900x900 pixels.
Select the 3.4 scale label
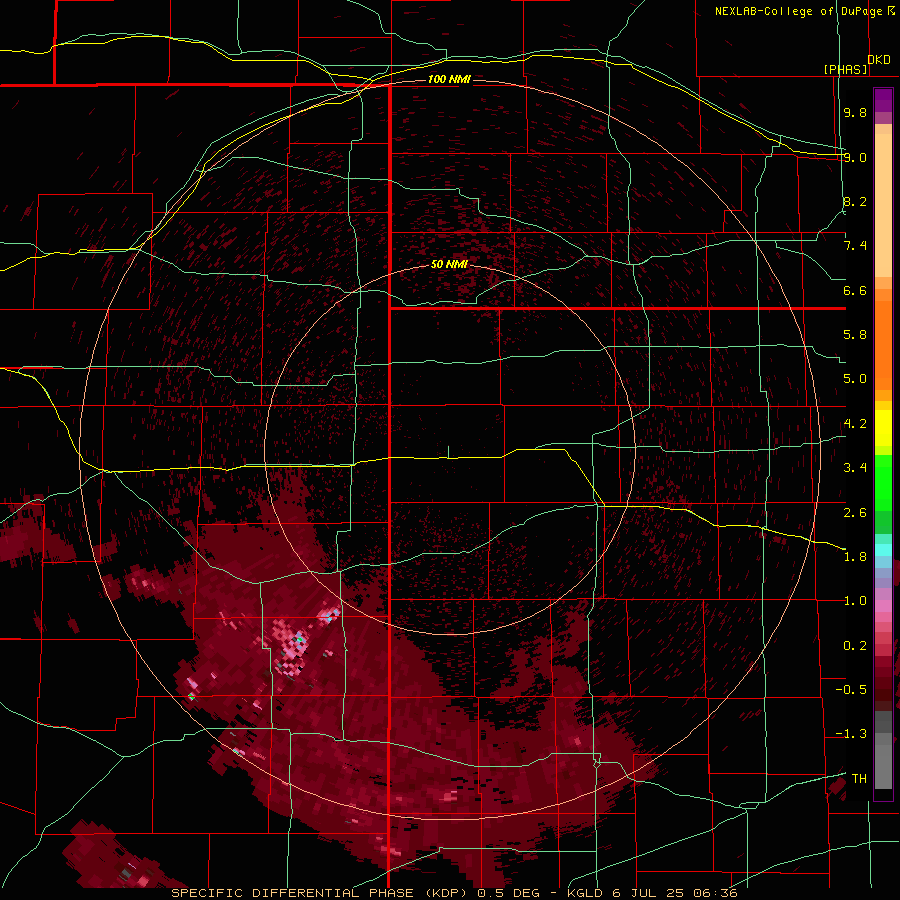[x=855, y=468]
